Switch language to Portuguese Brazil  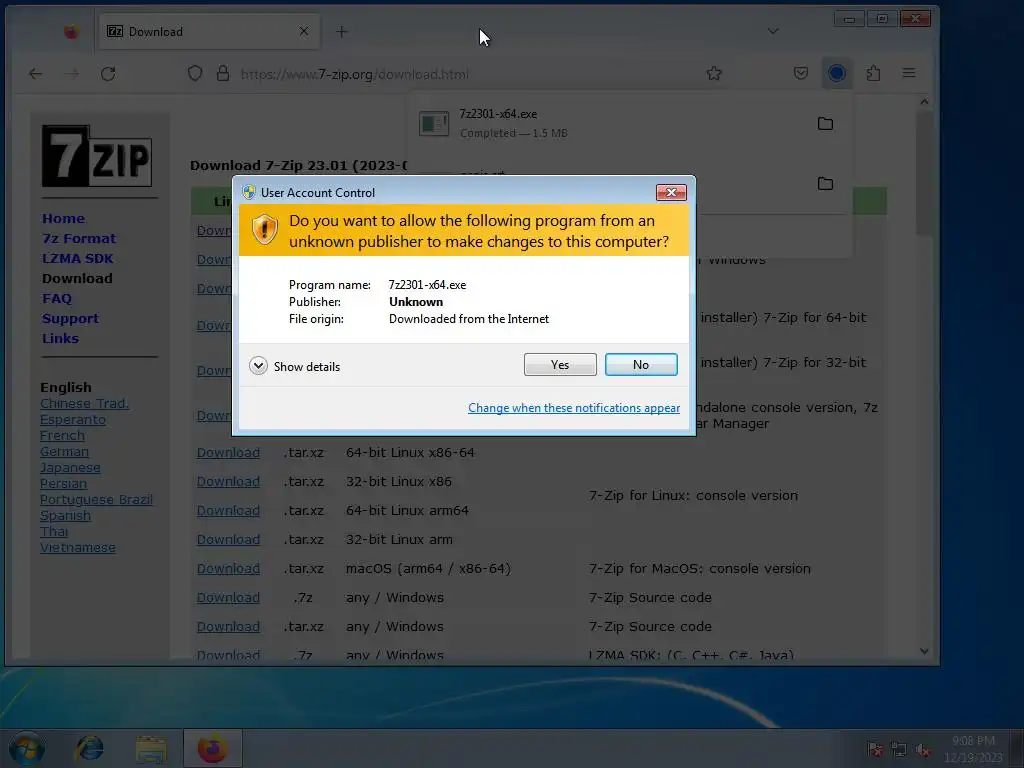coord(96,500)
